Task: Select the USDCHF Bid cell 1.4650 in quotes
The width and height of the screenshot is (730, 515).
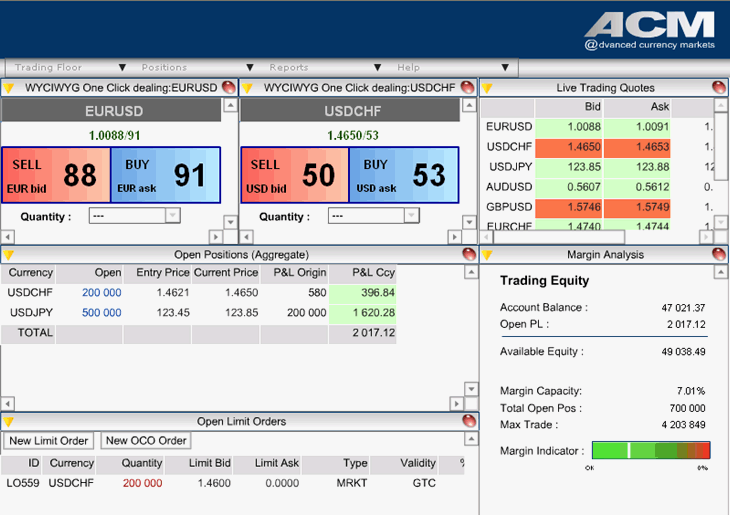Action: (x=568, y=147)
